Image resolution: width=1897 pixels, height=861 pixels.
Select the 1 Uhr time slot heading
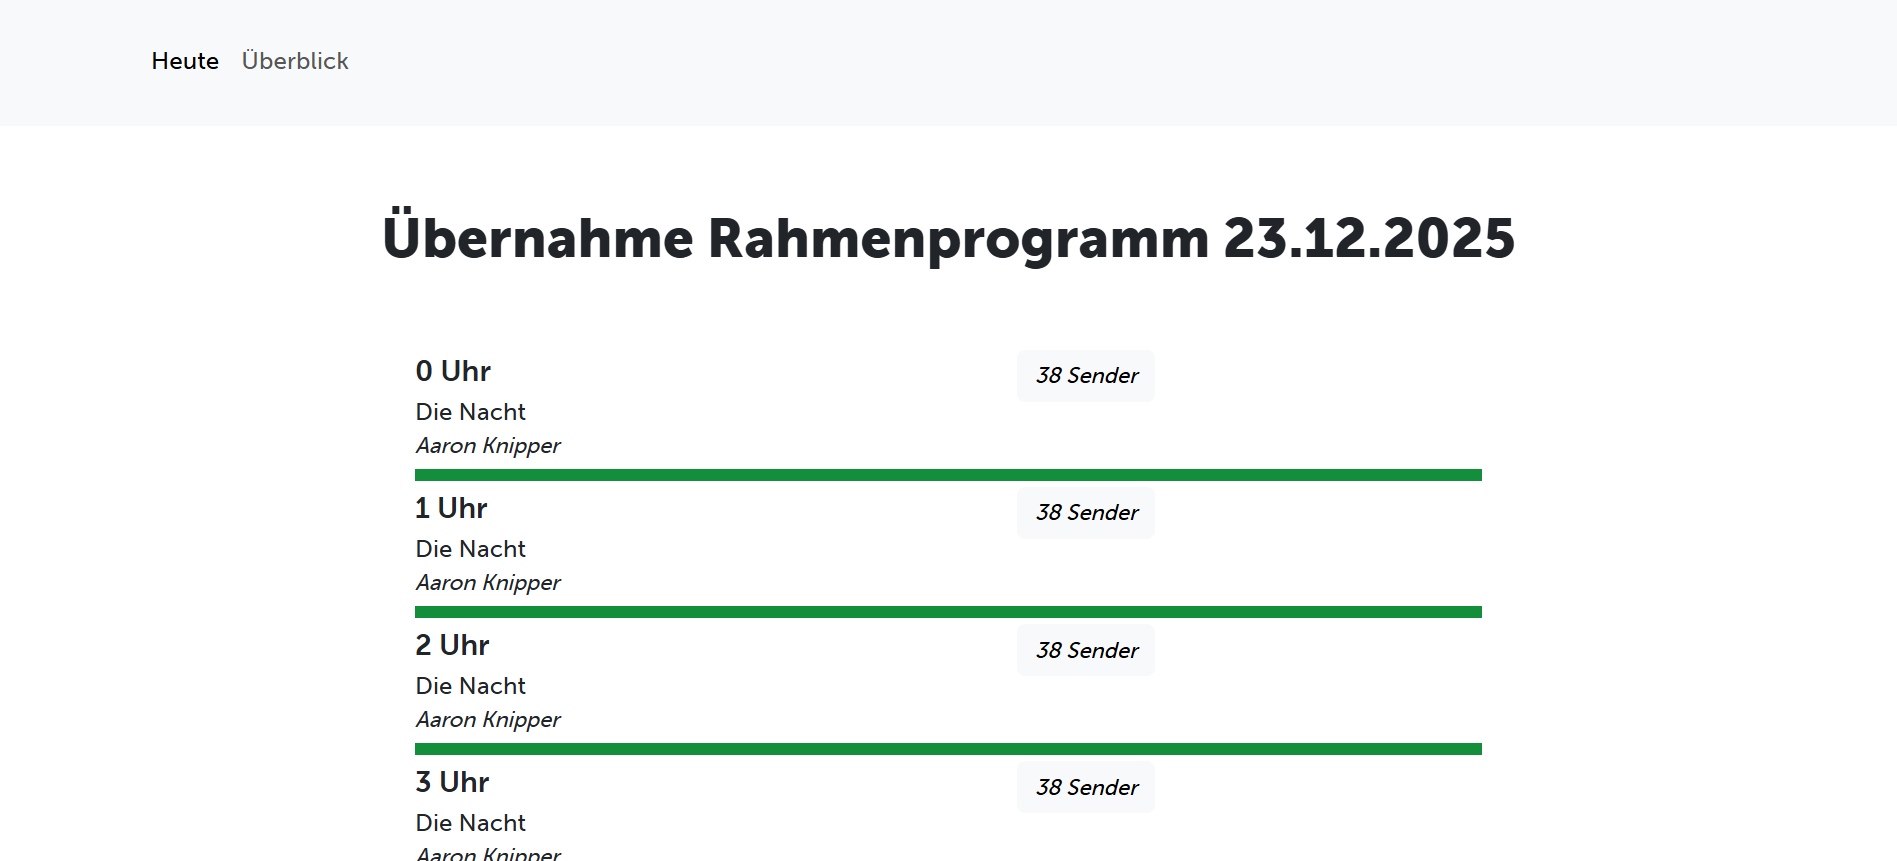[x=451, y=508]
